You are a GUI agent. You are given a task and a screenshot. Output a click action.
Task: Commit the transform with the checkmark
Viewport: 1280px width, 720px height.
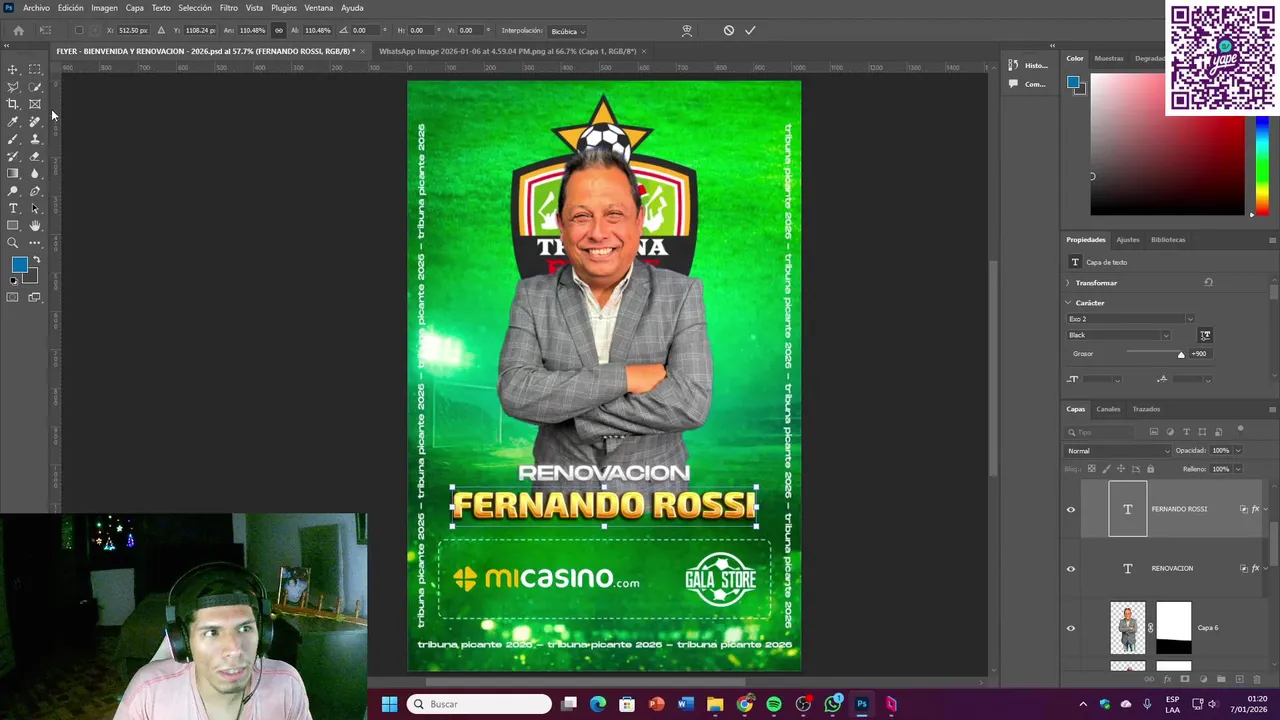coord(750,30)
